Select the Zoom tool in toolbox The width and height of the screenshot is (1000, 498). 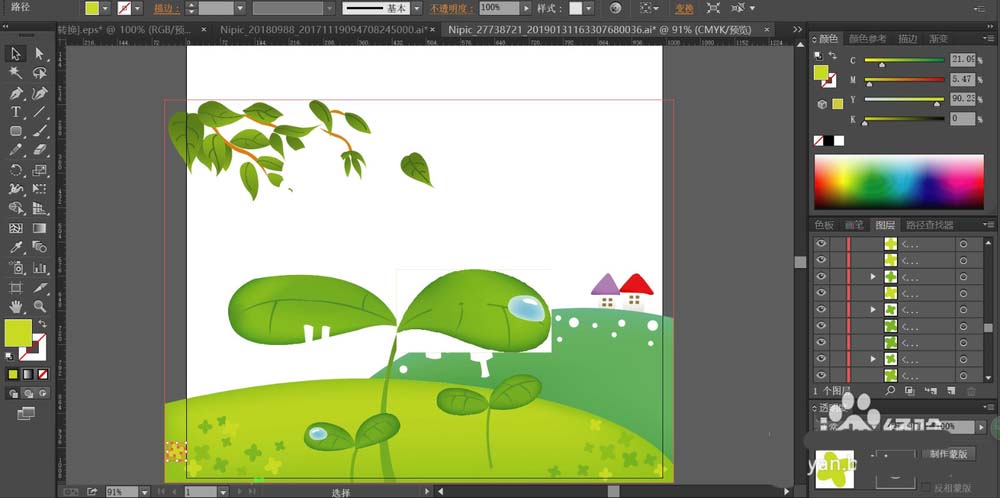point(40,307)
